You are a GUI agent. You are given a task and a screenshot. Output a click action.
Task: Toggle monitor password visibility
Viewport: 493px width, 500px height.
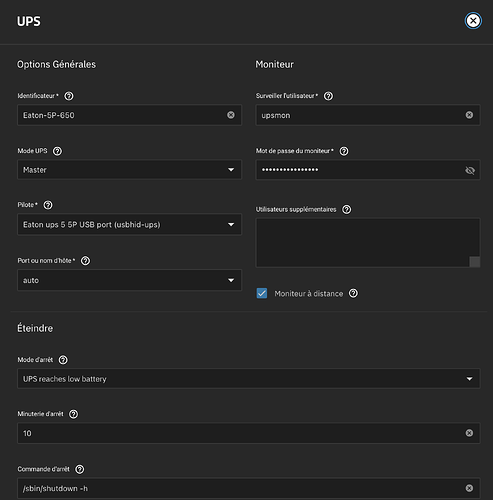tap(470, 170)
